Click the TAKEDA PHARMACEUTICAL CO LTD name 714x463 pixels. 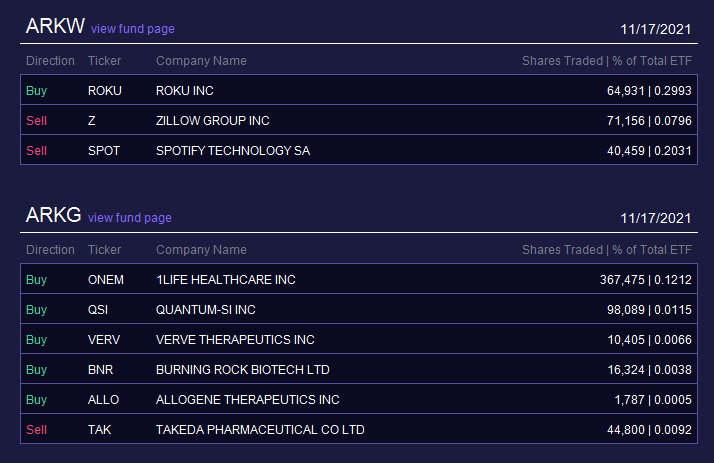click(x=260, y=430)
